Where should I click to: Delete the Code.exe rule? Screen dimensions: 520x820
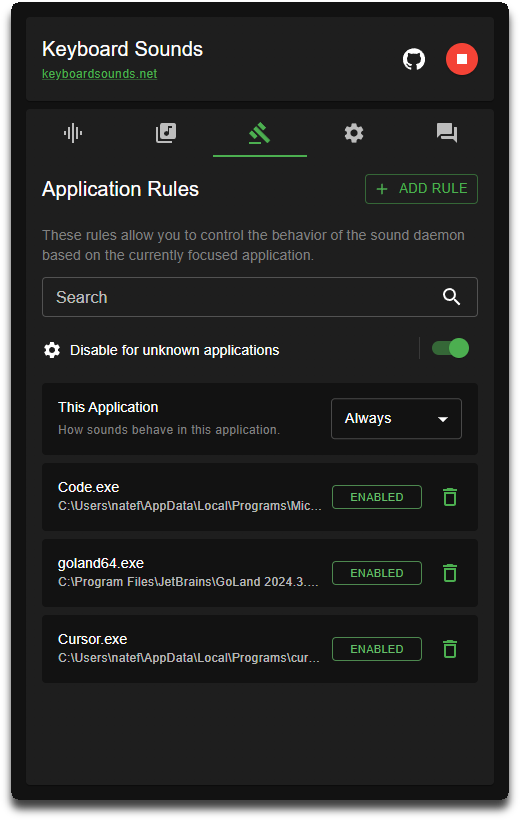(x=450, y=497)
